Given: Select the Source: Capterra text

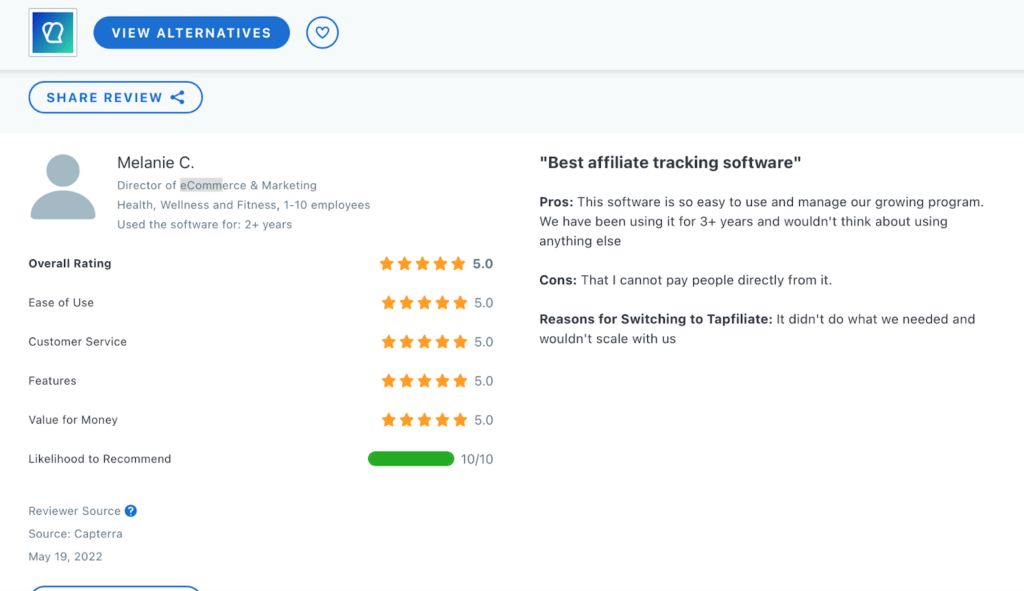Looking at the screenshot, I should point(75,533).
